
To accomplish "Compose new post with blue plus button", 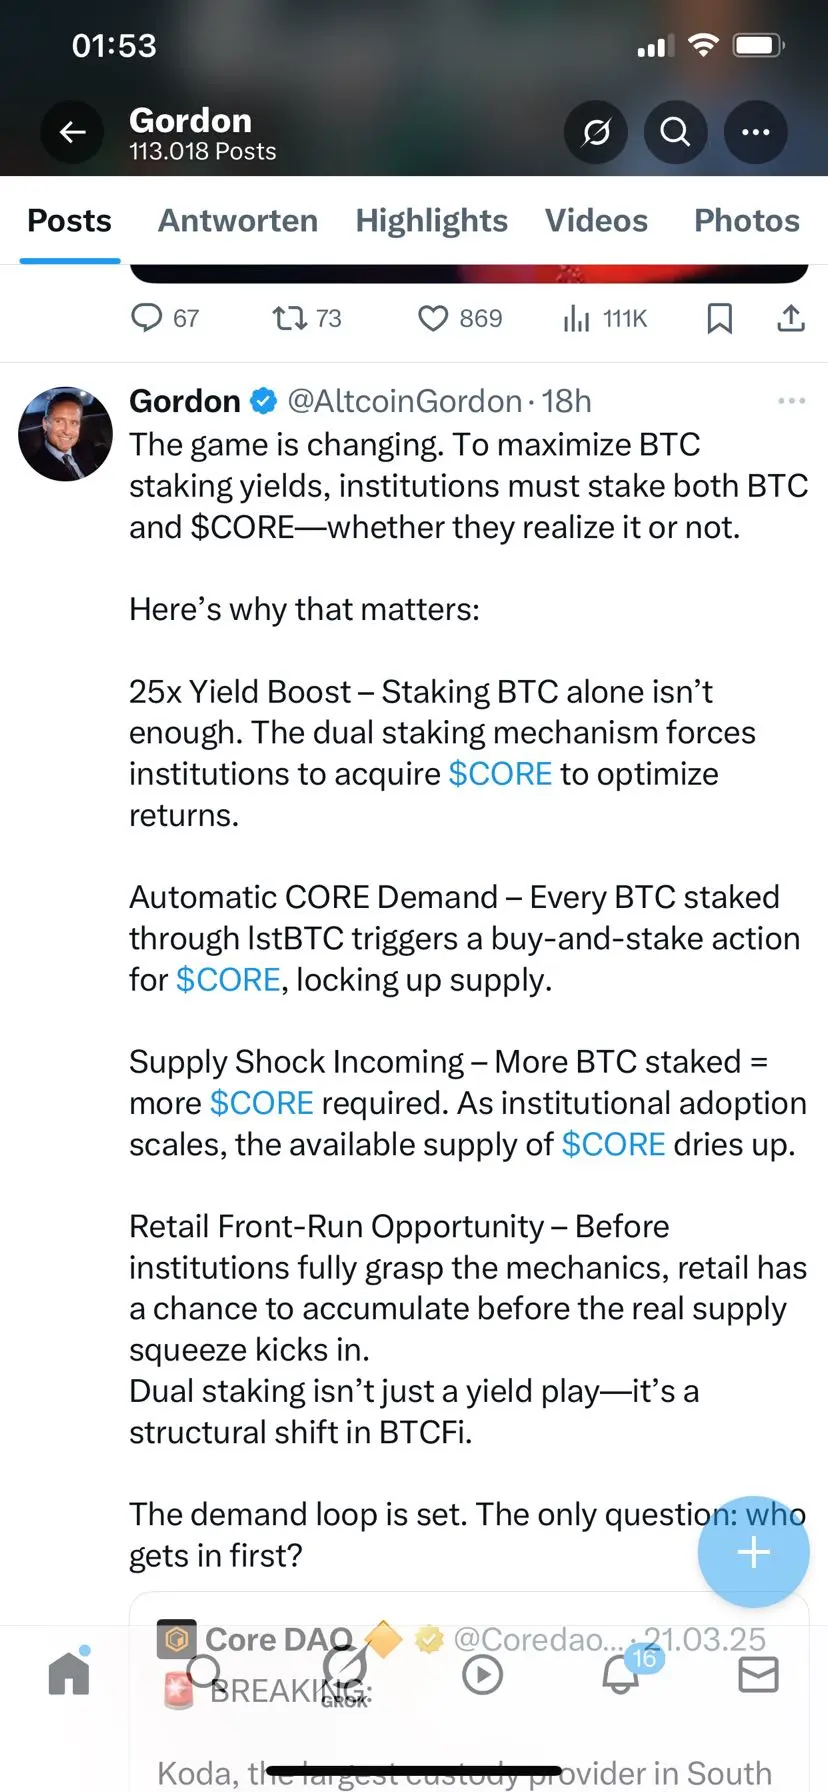I will [753, 1551].
